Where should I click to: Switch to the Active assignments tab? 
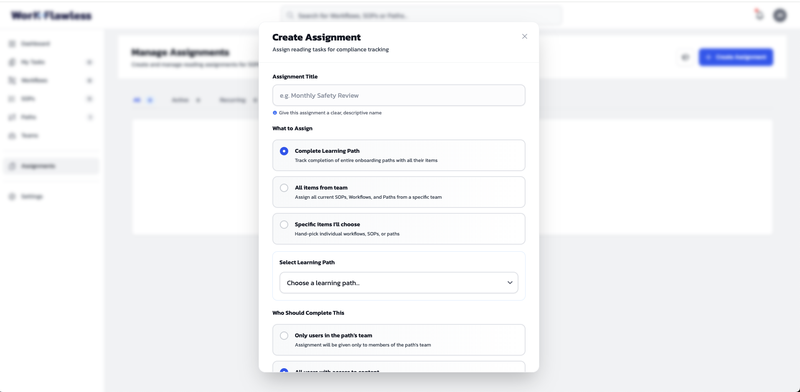(x=186, y=101)
